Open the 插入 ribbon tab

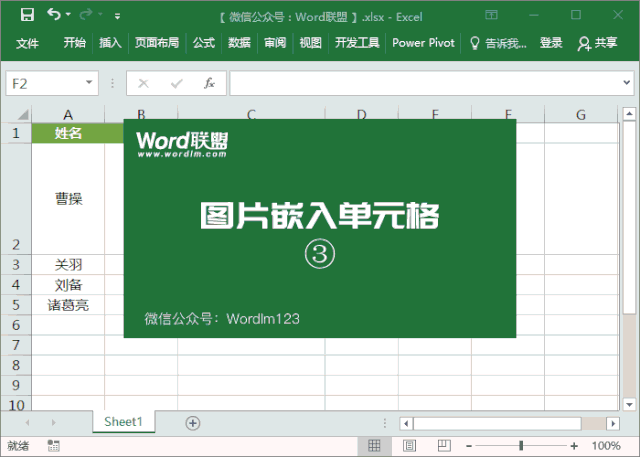[110, 43]
